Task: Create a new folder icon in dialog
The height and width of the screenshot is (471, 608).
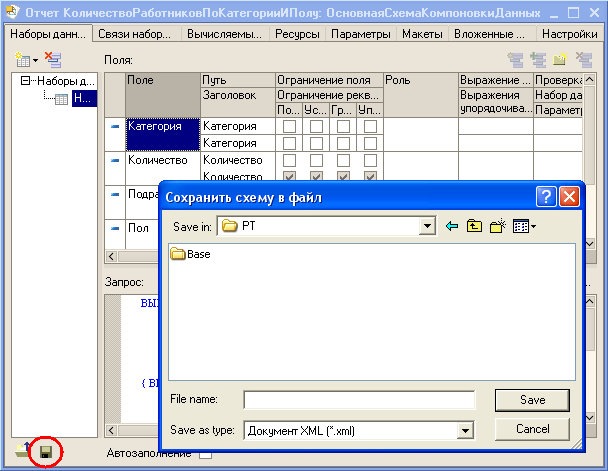Action: [x=498, y=226]
